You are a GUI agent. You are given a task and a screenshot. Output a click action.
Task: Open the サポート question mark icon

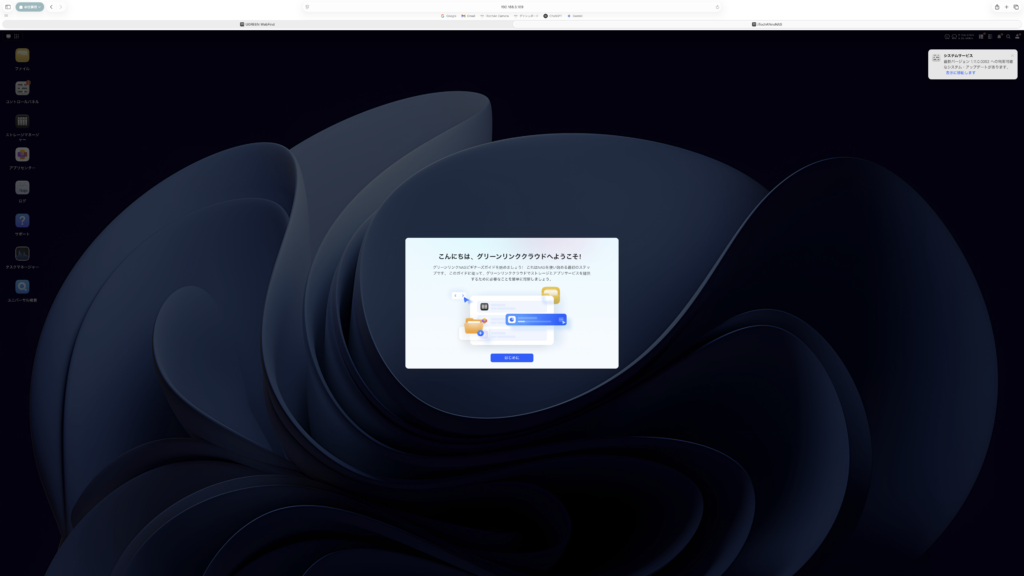click(x=22, y=220)
